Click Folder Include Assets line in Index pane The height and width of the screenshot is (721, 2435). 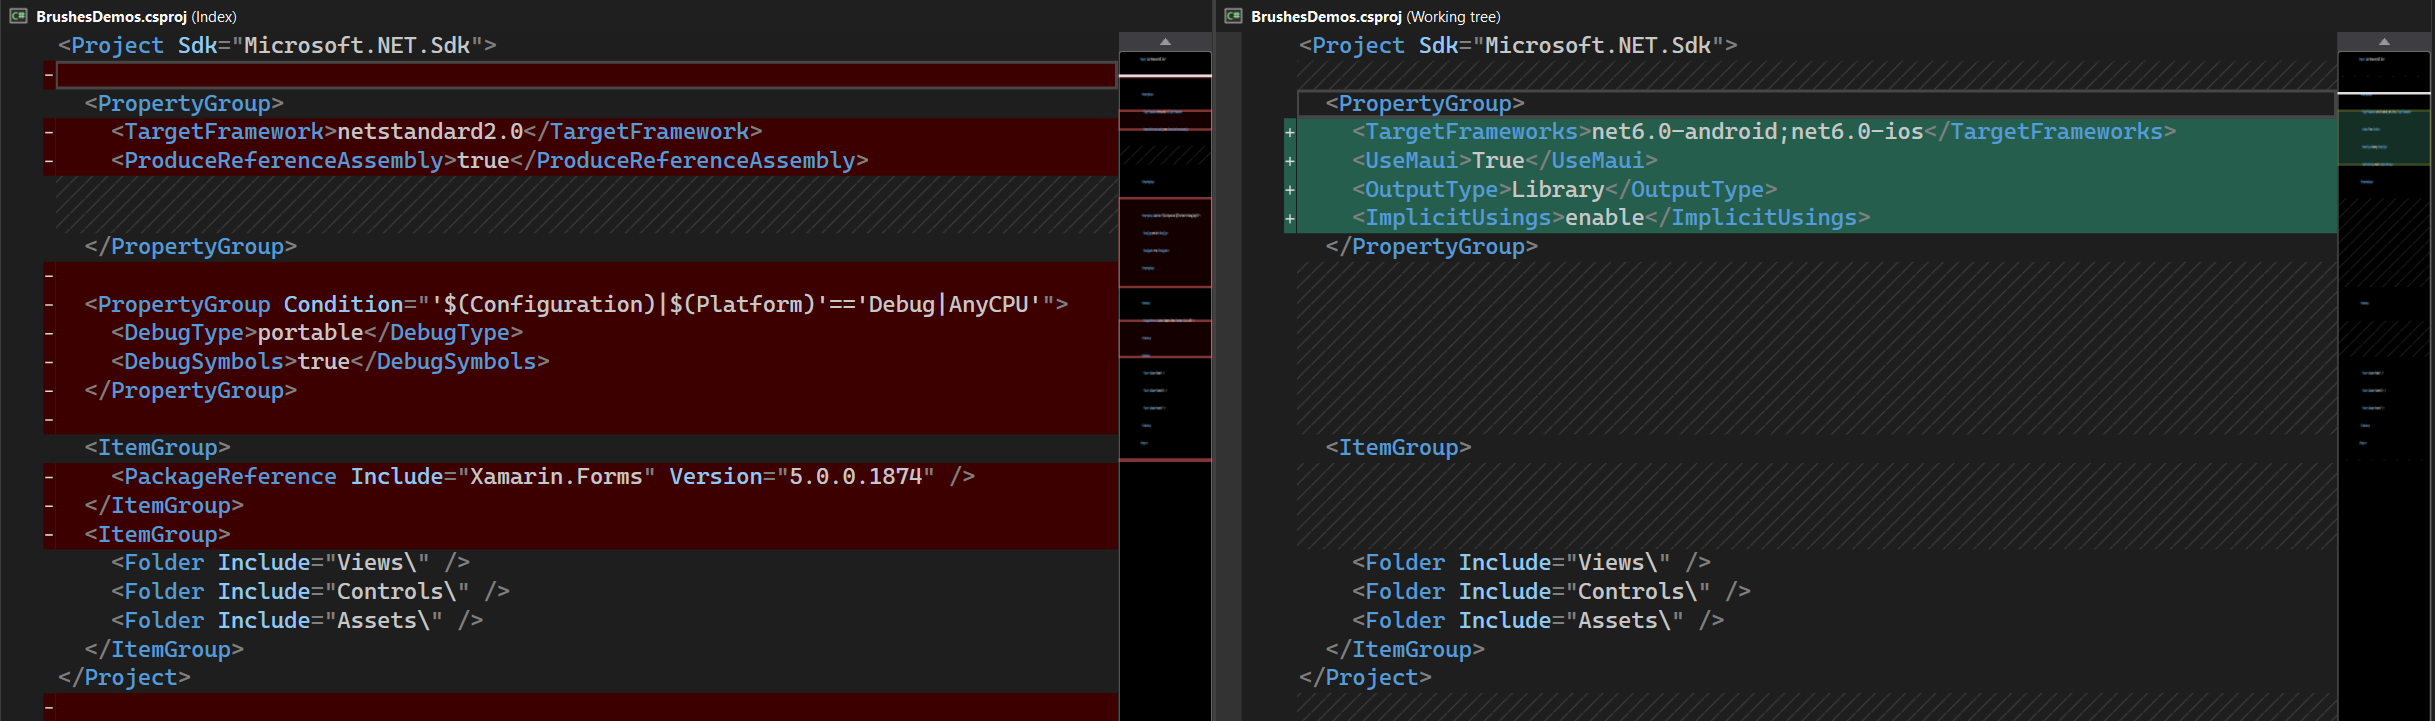point(297,621)
